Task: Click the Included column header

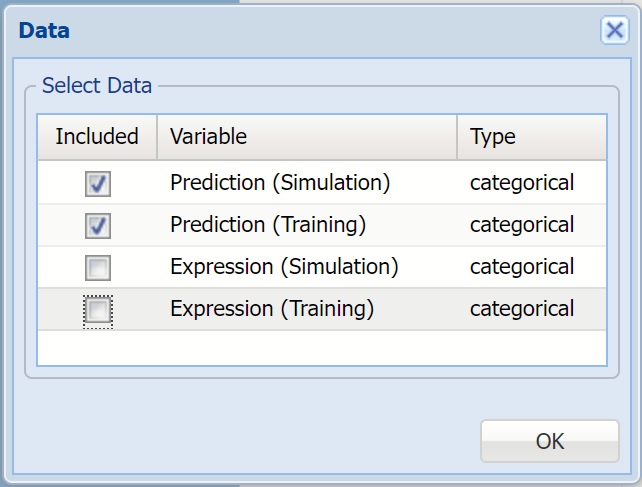Action: pyautogui.click(x=97, y=137)
